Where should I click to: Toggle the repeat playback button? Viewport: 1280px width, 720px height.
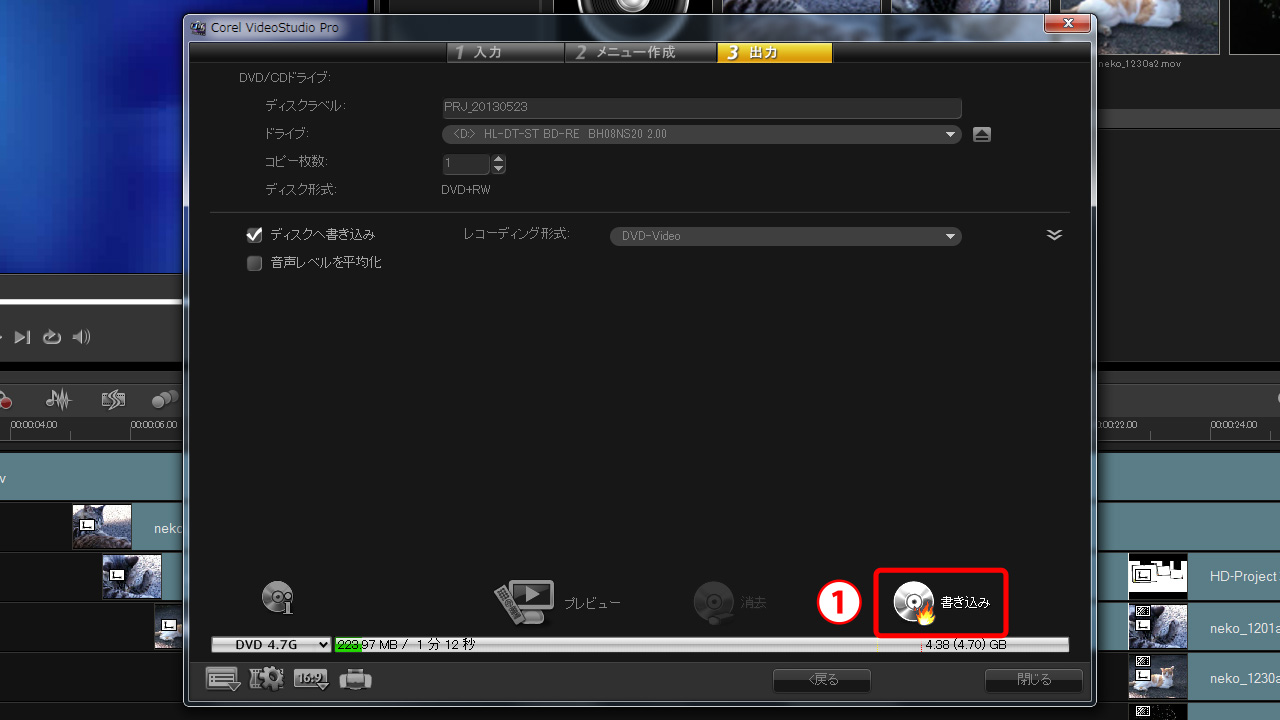pyautogui.click(x=52, y=337)
